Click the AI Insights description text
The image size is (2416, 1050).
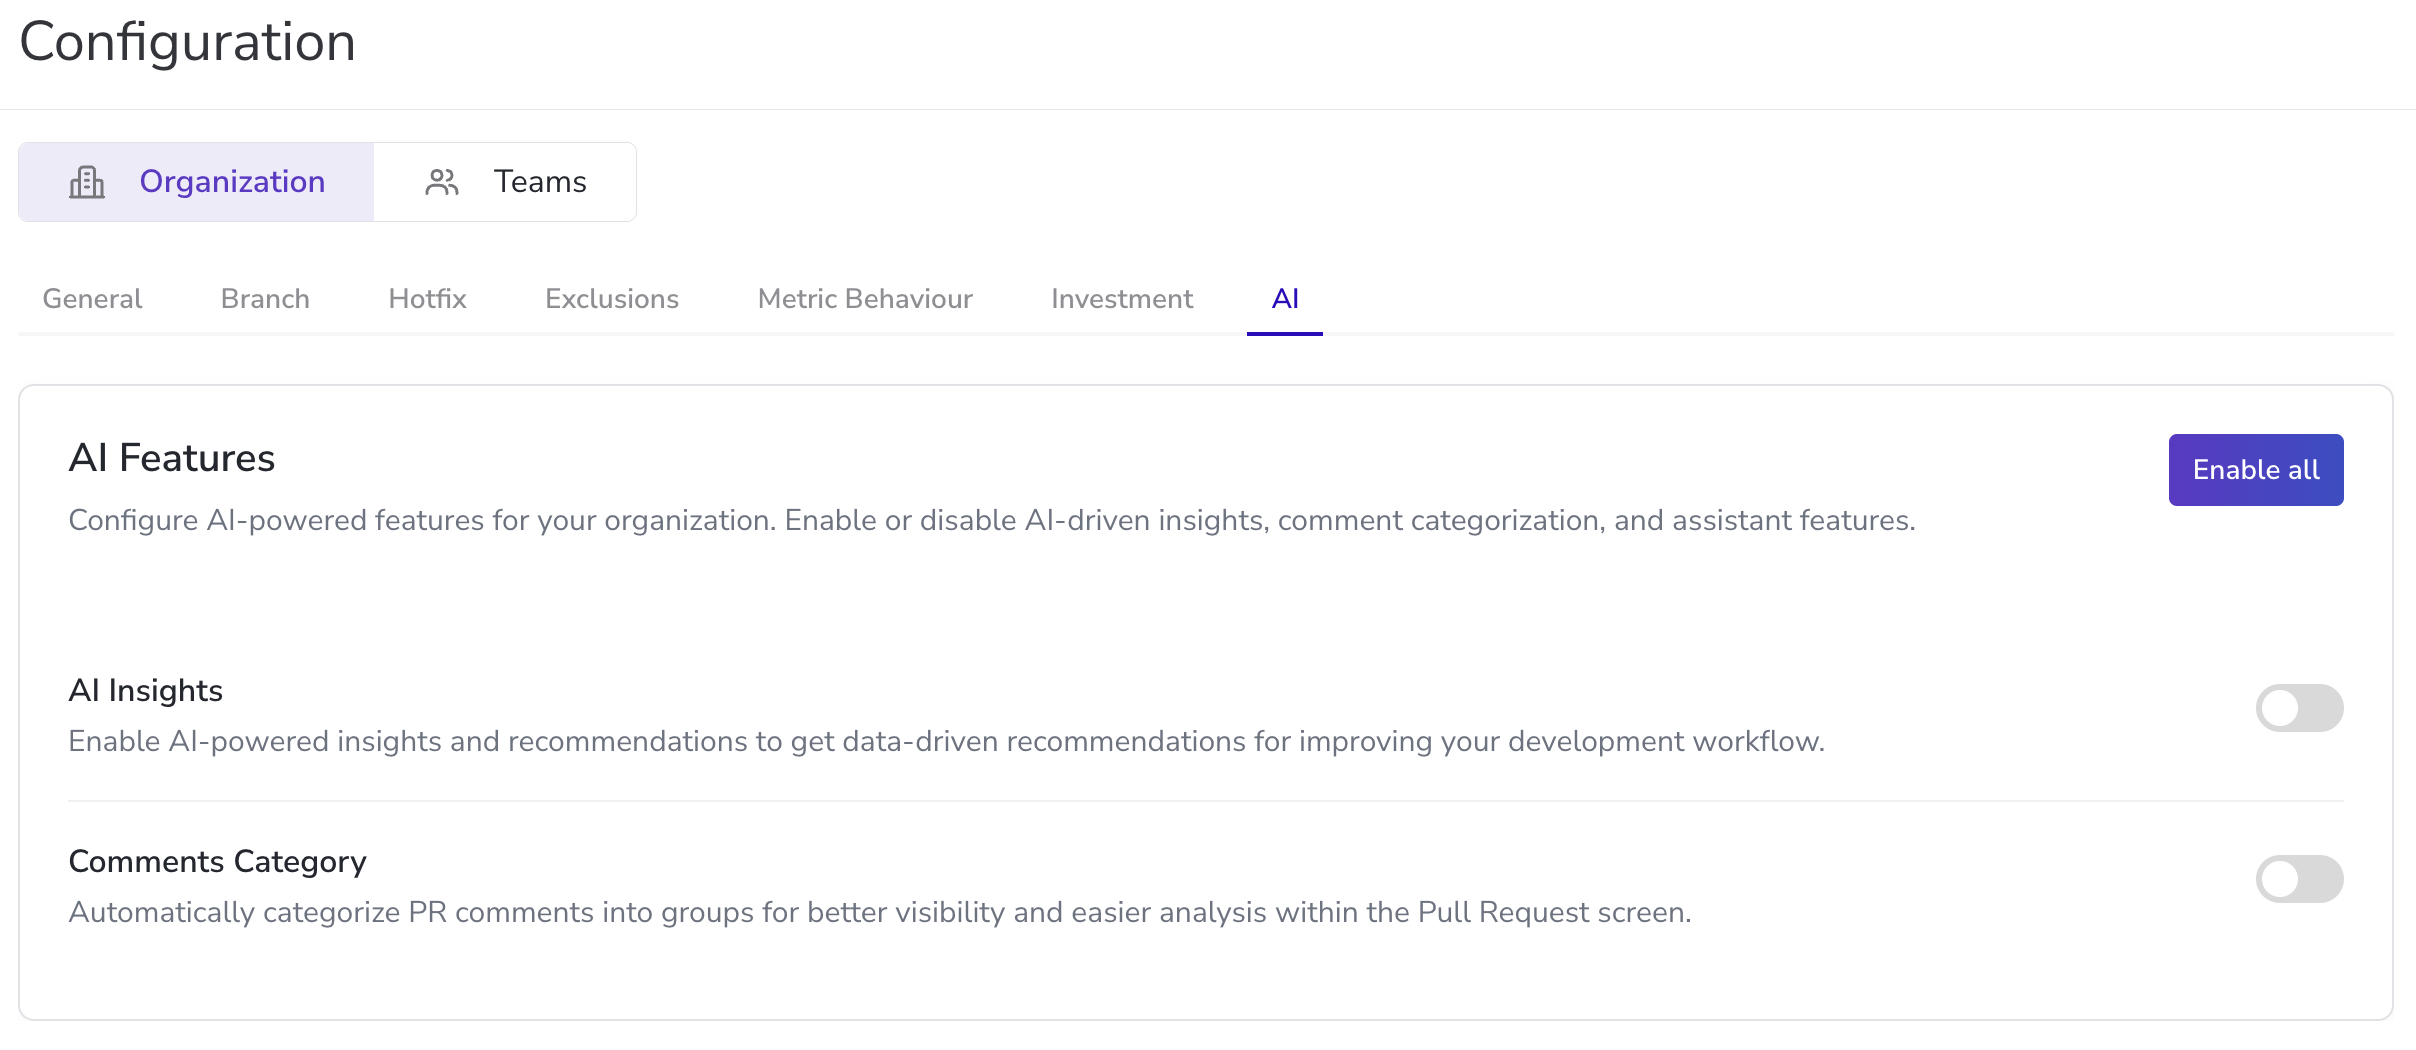pyautogui.click(x=946, y=742)
